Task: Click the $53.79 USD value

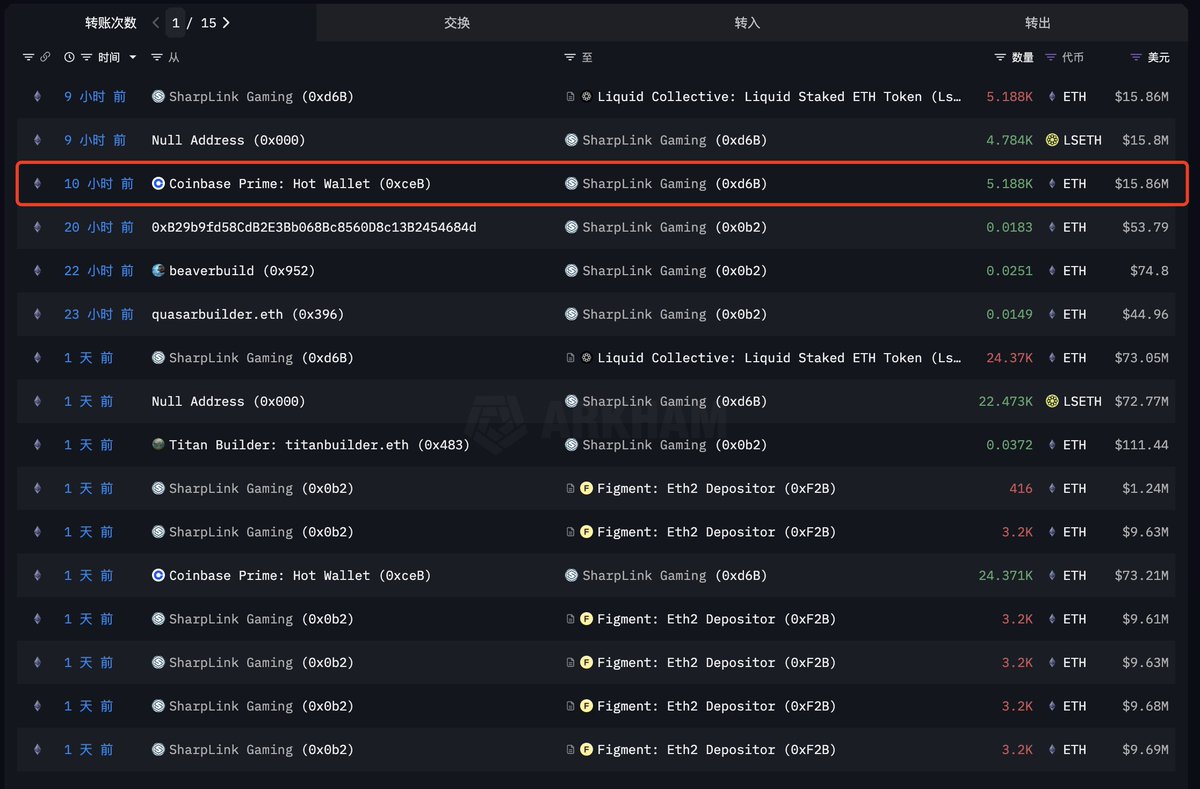Action: (1145, 227)
